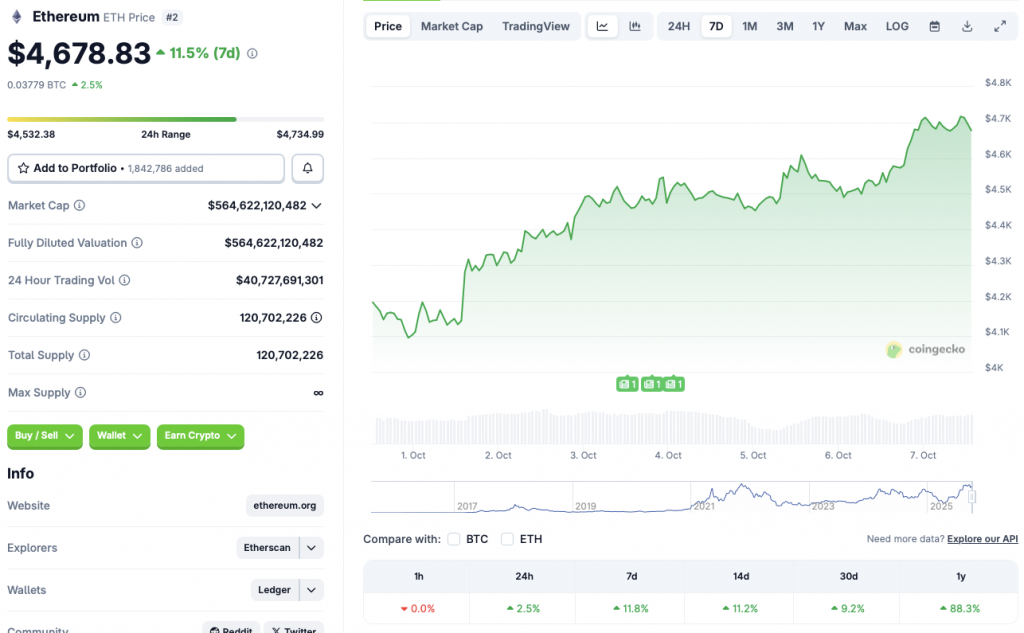Open the Explore our API link

coord(982,539)
